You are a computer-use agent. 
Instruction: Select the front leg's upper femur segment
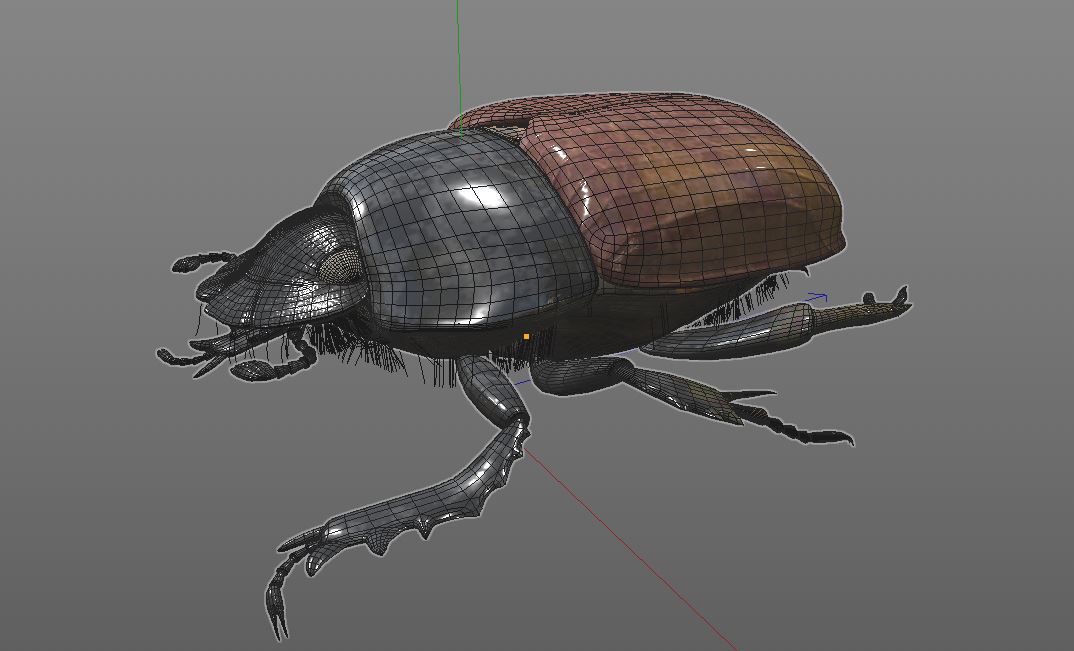492,389
